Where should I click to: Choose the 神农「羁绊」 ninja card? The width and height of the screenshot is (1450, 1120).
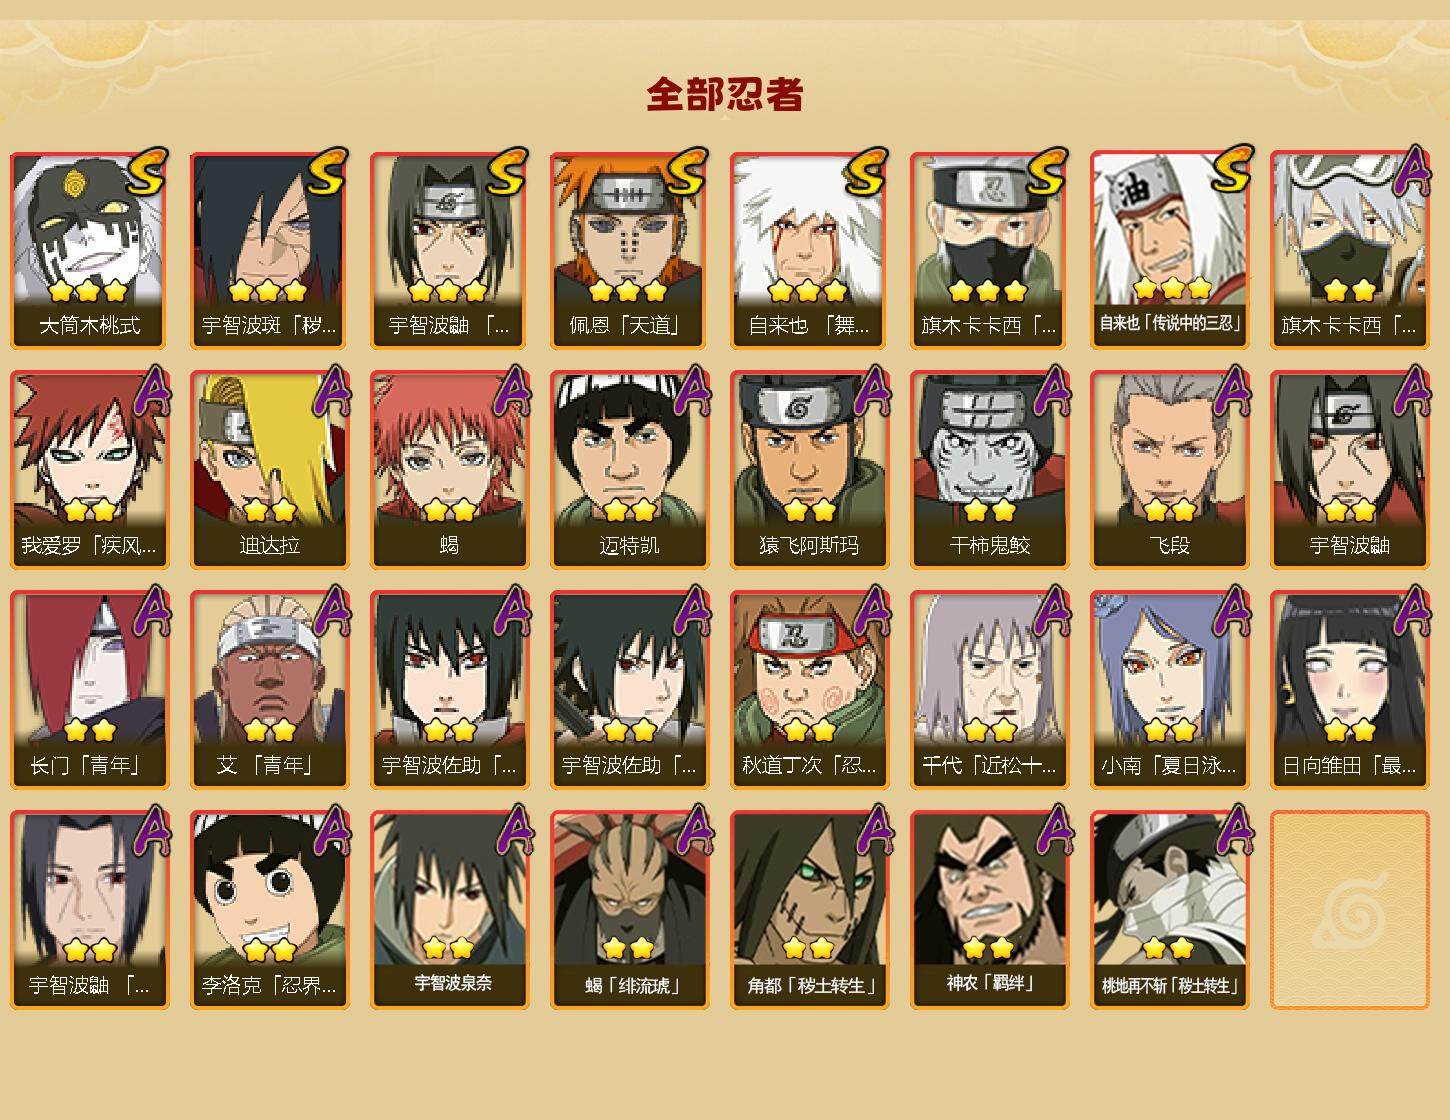(989, 910)
